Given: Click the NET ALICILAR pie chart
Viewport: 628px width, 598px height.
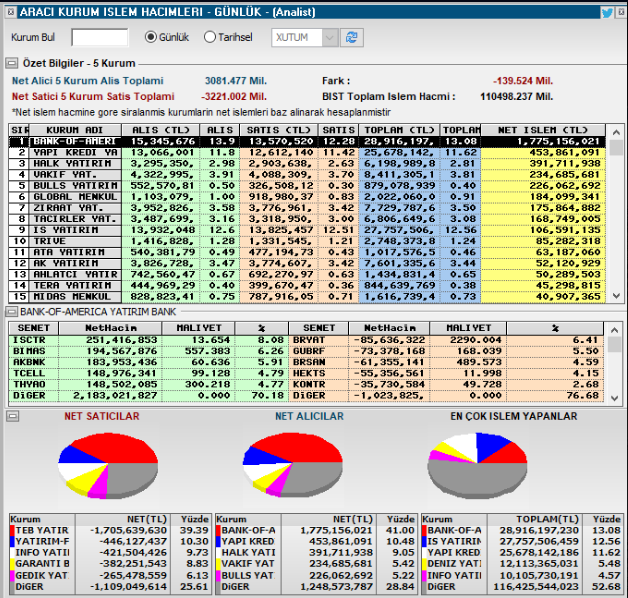Looking at the screenshot, I should tap(293, 465).
